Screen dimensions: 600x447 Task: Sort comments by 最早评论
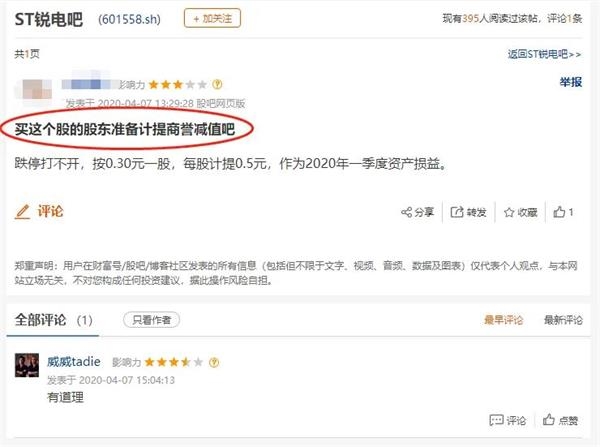click(503, 320)
